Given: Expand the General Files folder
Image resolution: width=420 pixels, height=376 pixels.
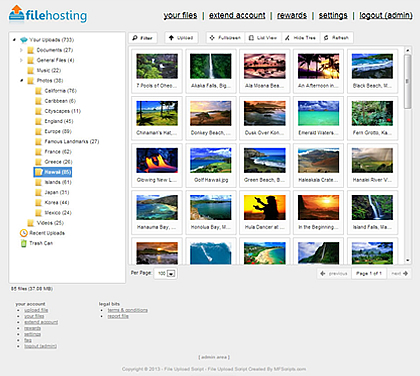Looking at the screenshot, I should pyautogui.click(x=21, y=60).
